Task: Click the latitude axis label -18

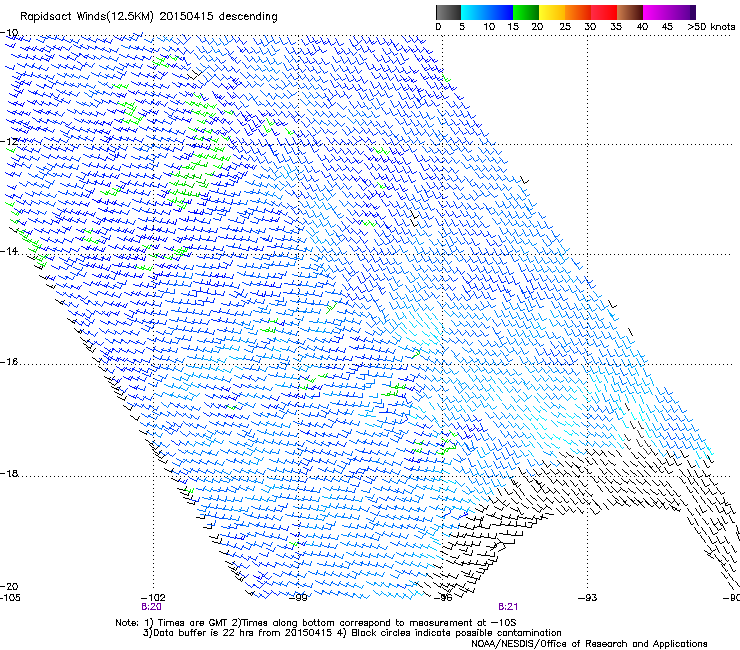Action: (9, 473)
